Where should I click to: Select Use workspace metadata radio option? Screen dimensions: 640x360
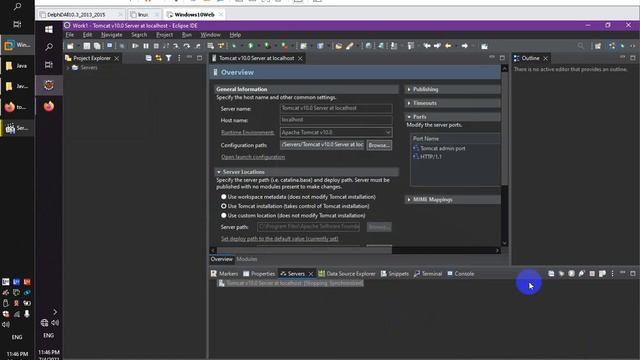(x=224, y=197)
